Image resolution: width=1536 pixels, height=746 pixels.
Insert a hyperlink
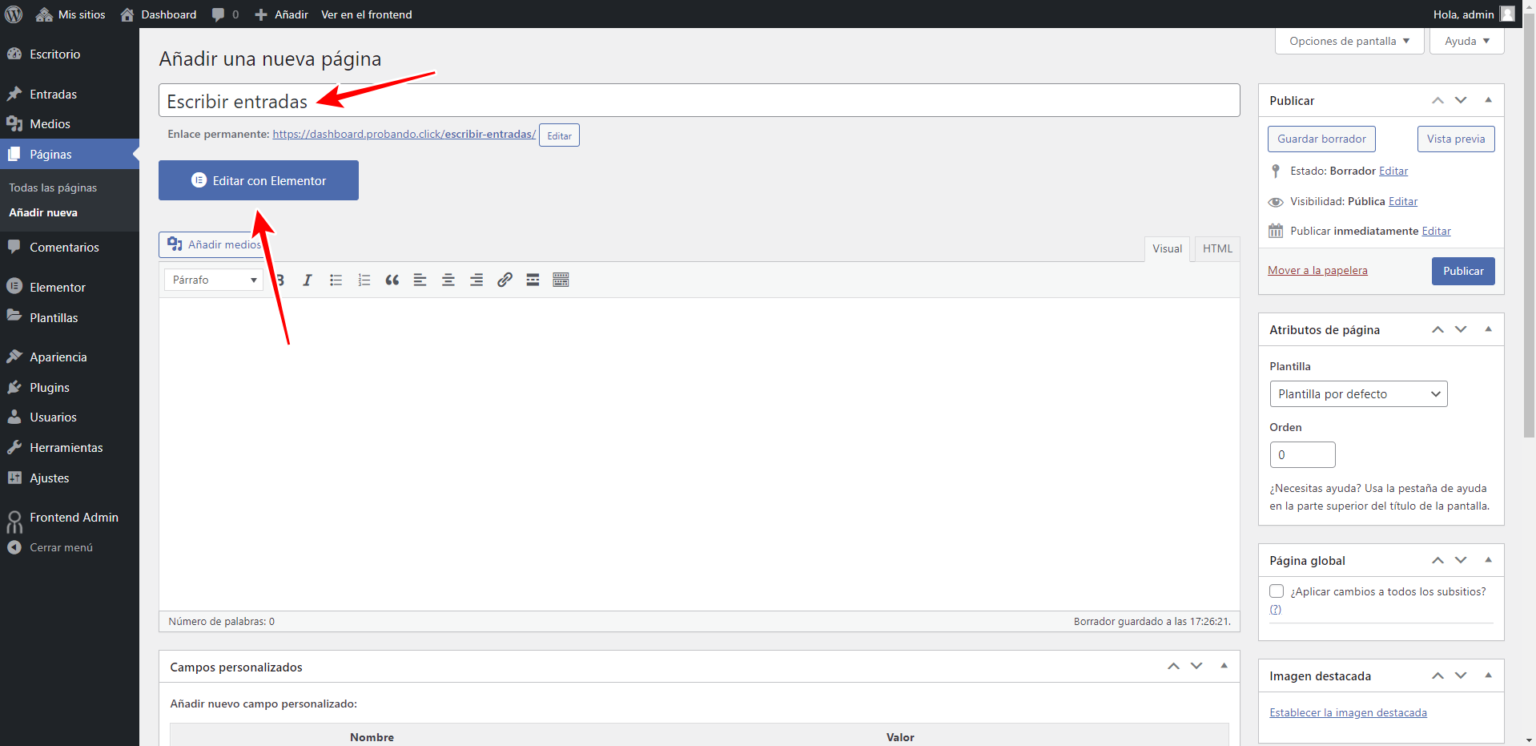pyautogui.click(x=504, y=279)
